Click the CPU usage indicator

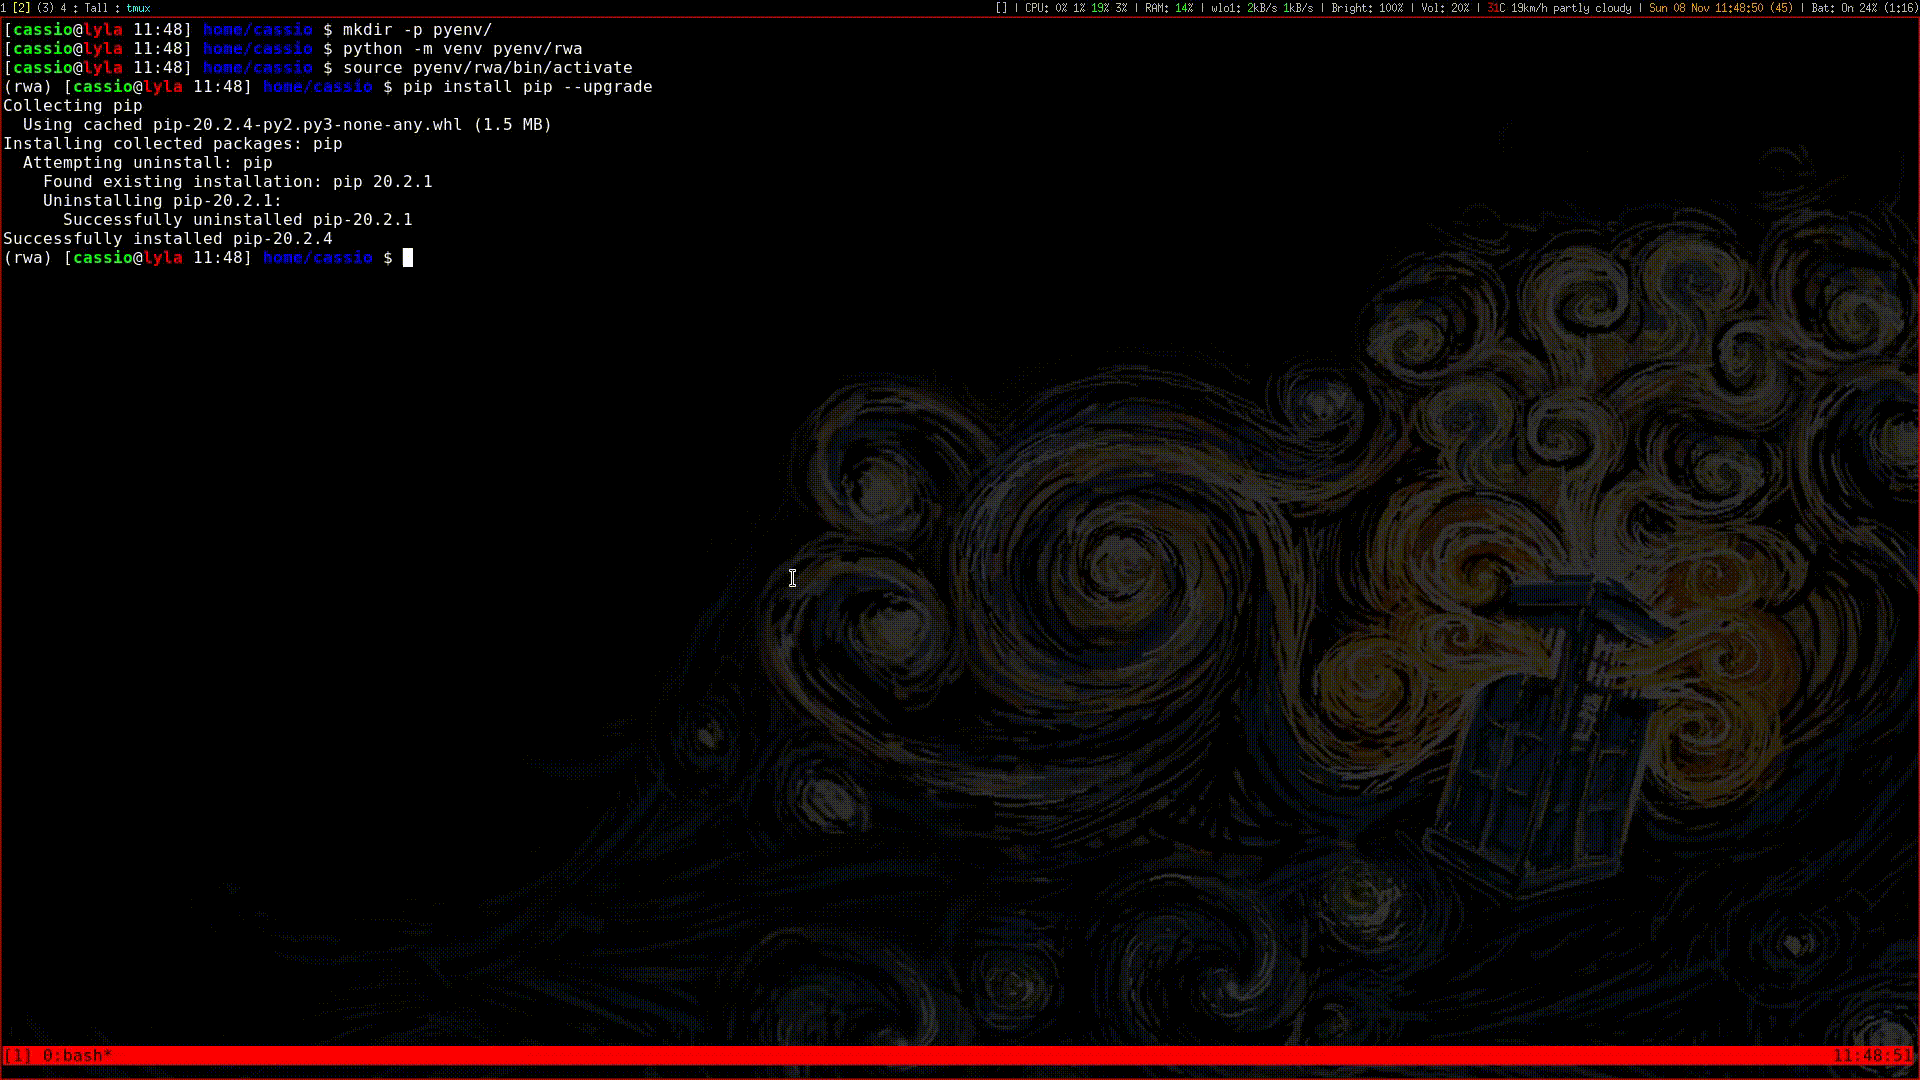(x=1075, y=8)
